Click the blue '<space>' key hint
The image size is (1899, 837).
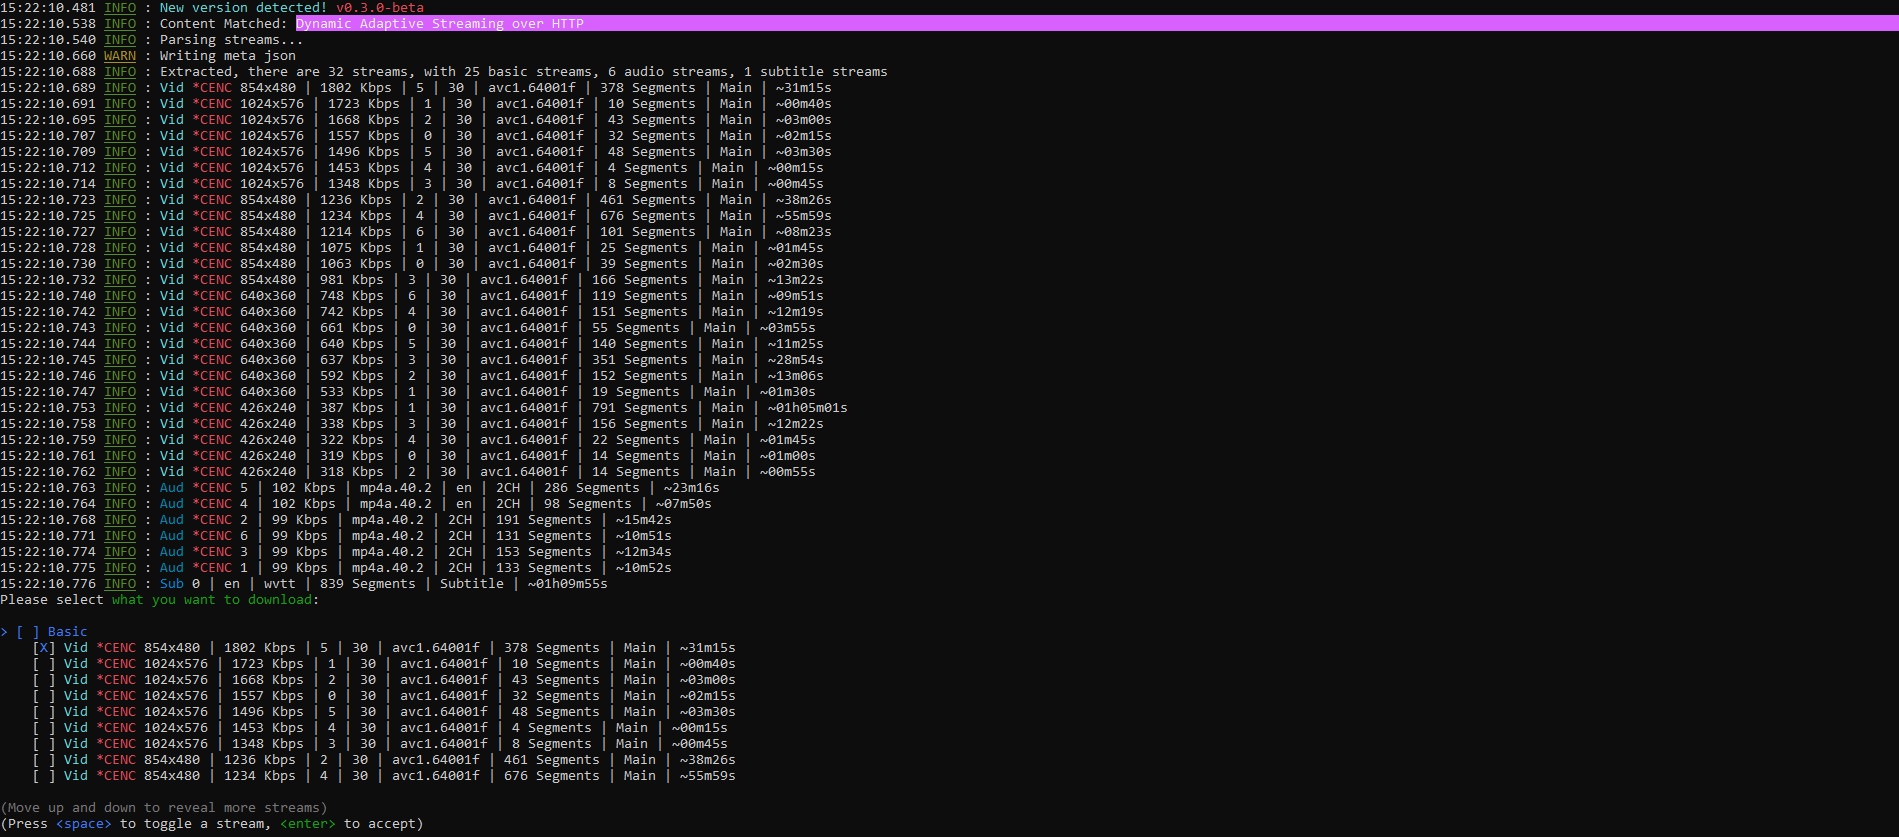(x=84, y=824)
